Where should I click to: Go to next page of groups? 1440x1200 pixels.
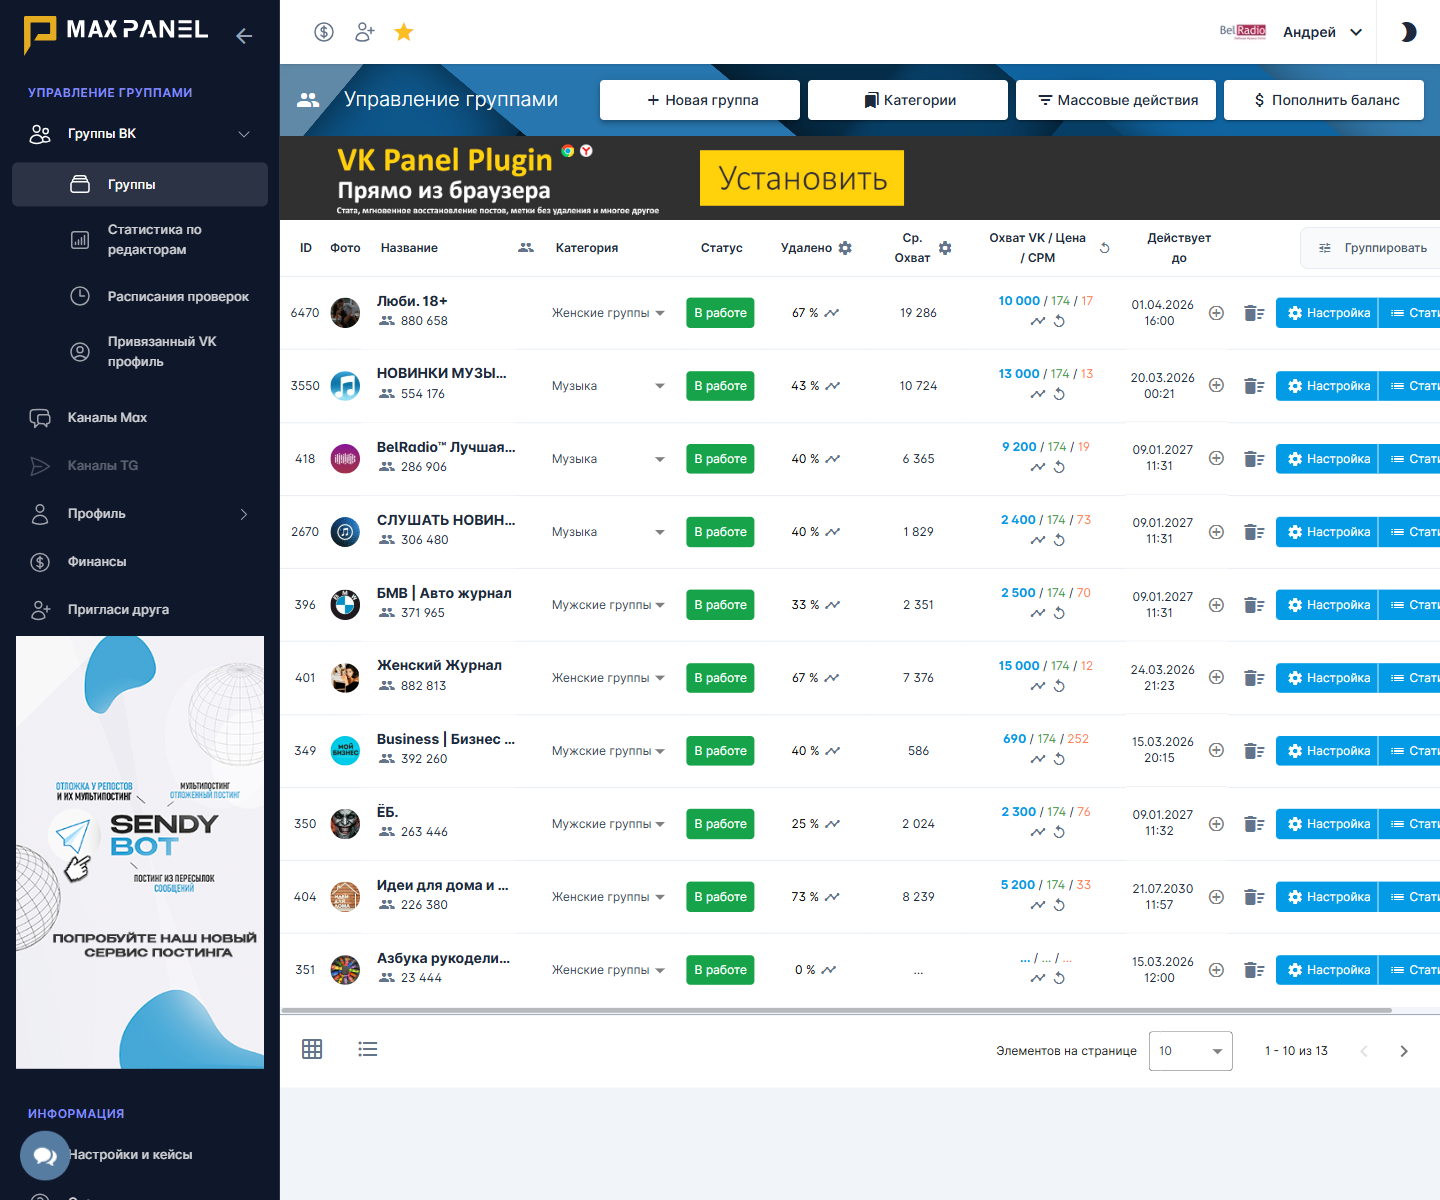tap(1404, 1051)
